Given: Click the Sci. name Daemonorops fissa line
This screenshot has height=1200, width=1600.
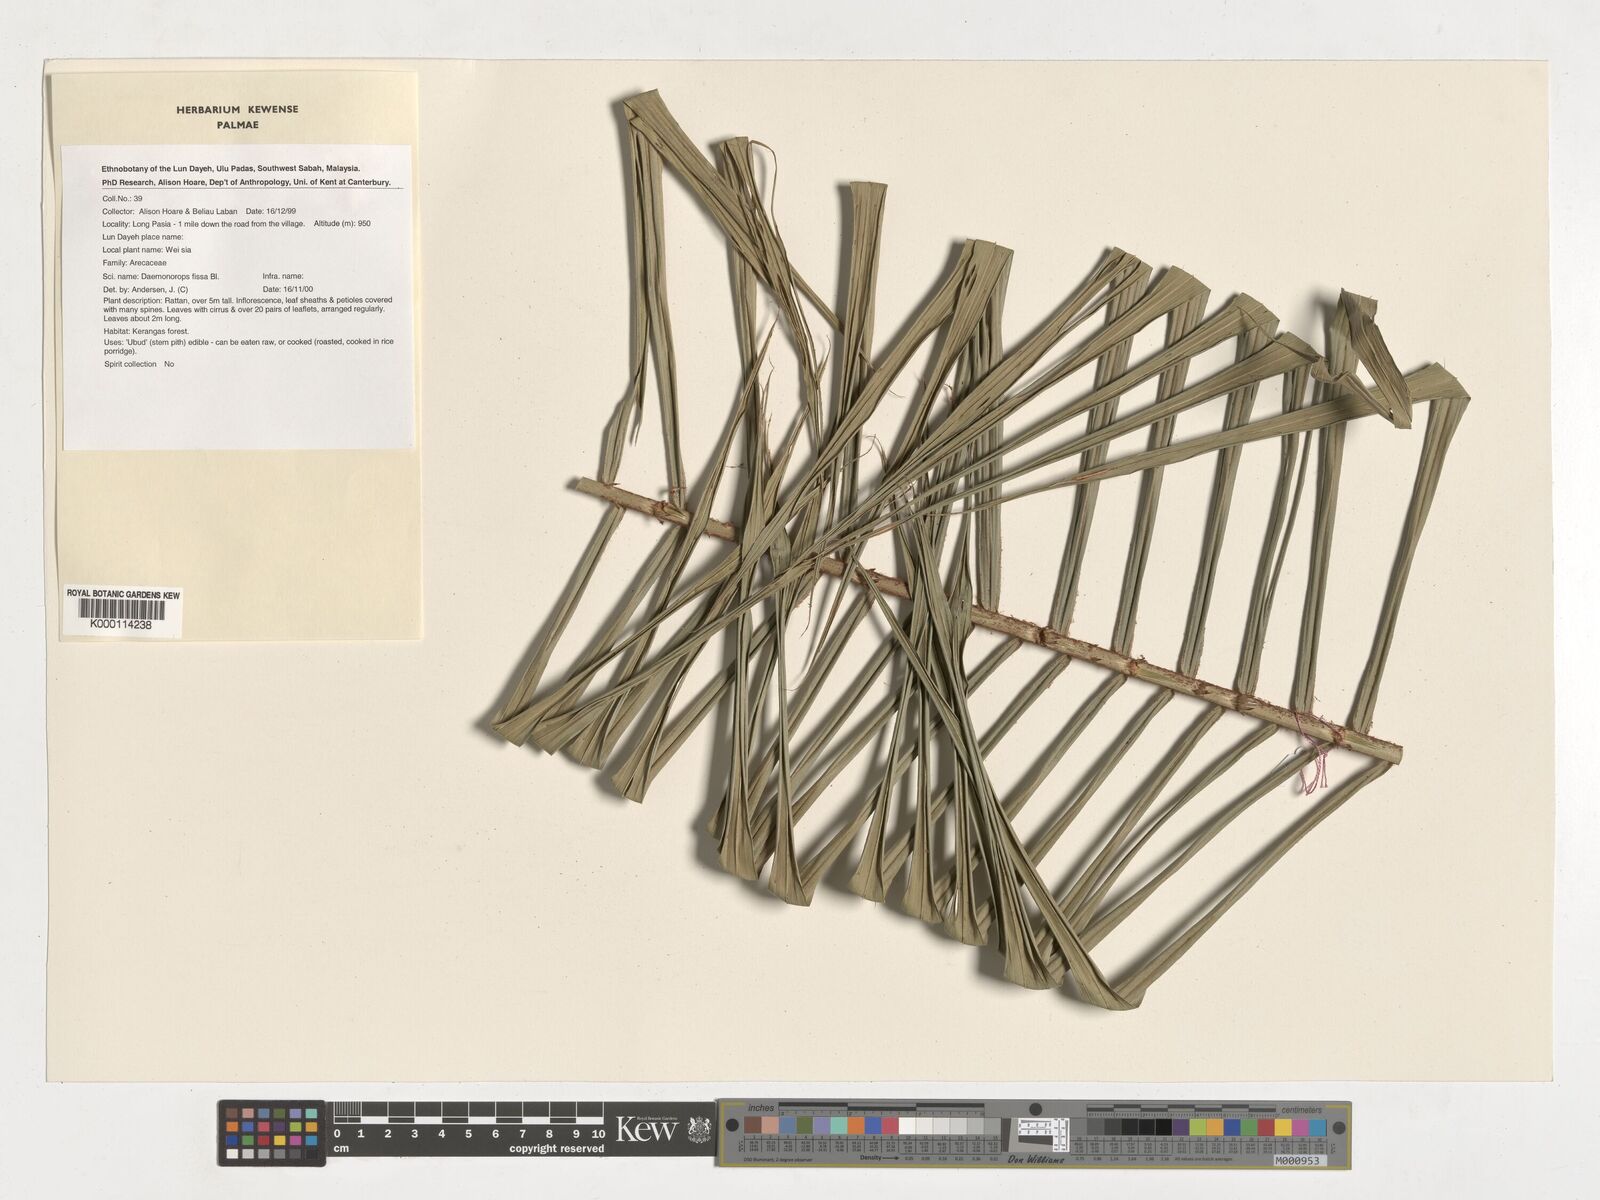Looking at the screenshot, I should pyautogui.click(x=161, y=276).
